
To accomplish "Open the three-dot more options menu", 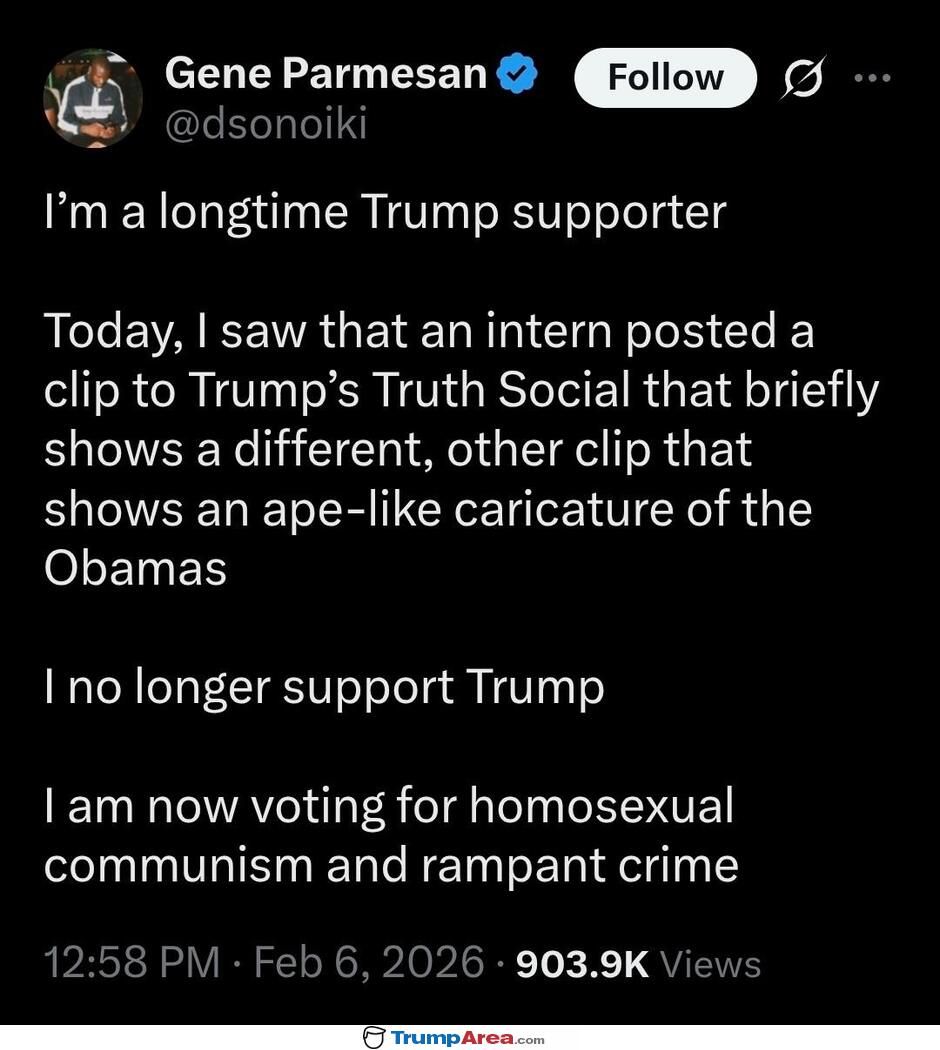I will (871, 77).
